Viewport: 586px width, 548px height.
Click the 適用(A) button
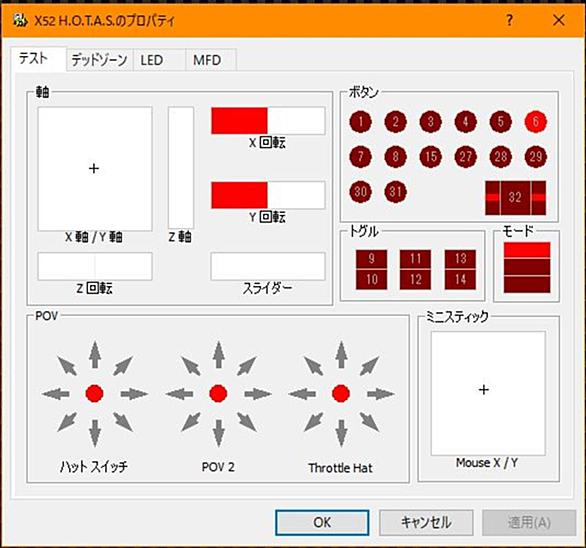tap(529, 522)
